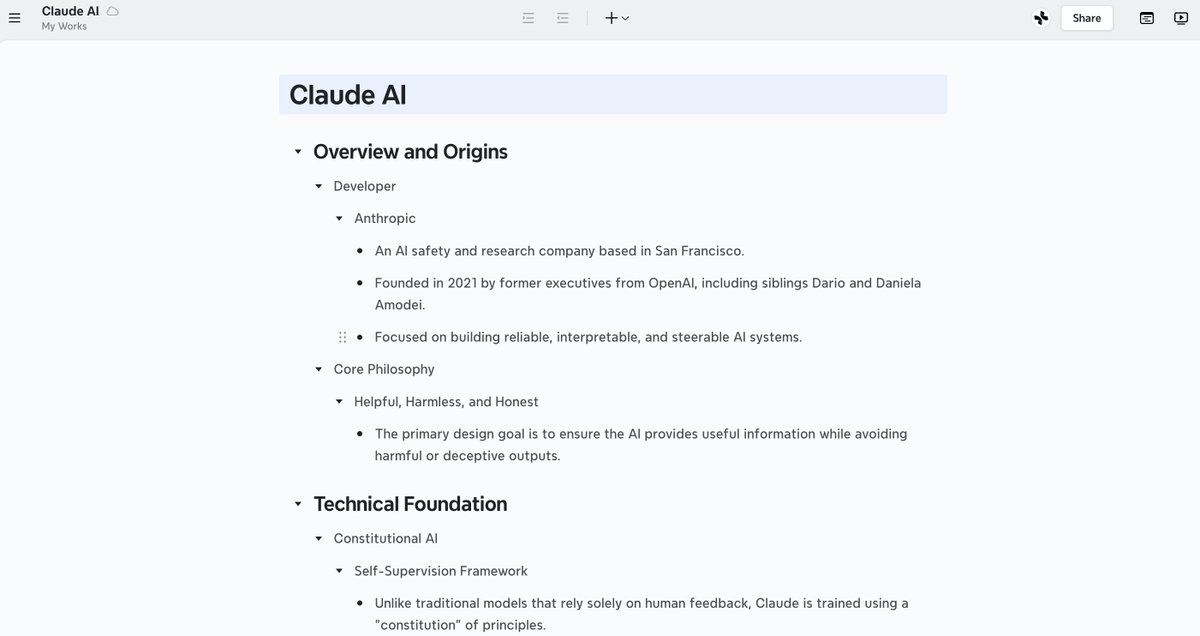
Task: Click the Overview and Origins heading
Action: coord(410,152)
